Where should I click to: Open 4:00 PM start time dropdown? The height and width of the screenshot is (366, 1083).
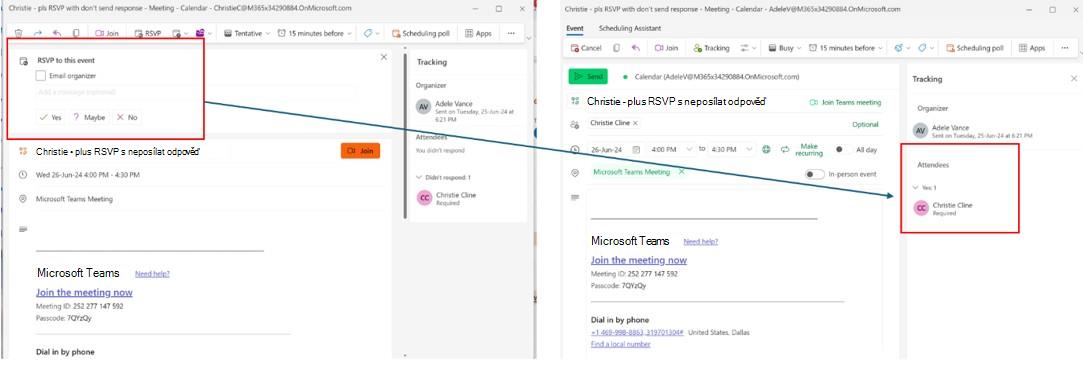tap(671, 149)
